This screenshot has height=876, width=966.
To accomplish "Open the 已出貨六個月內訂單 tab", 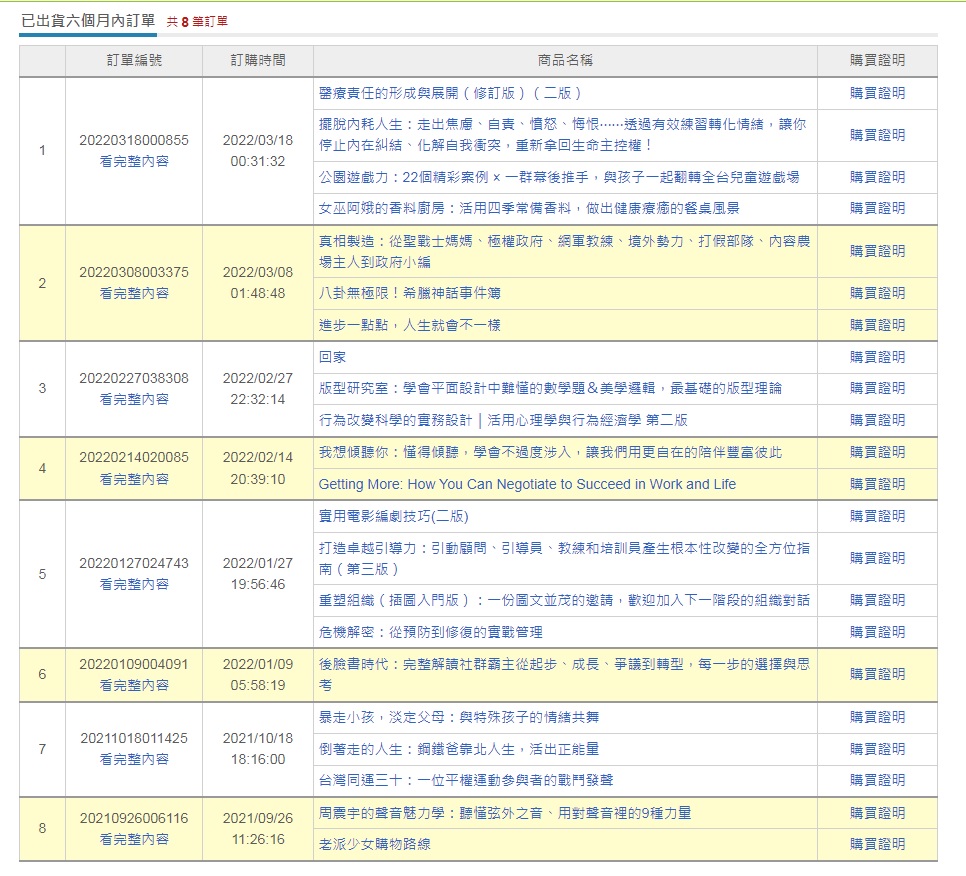I will click(88, 21).
